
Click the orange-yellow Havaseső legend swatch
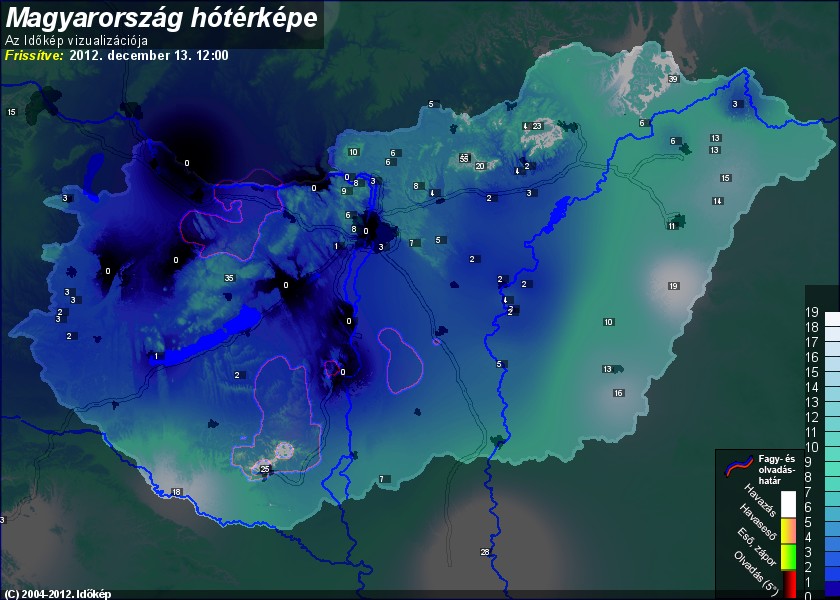tap(789, 530)
